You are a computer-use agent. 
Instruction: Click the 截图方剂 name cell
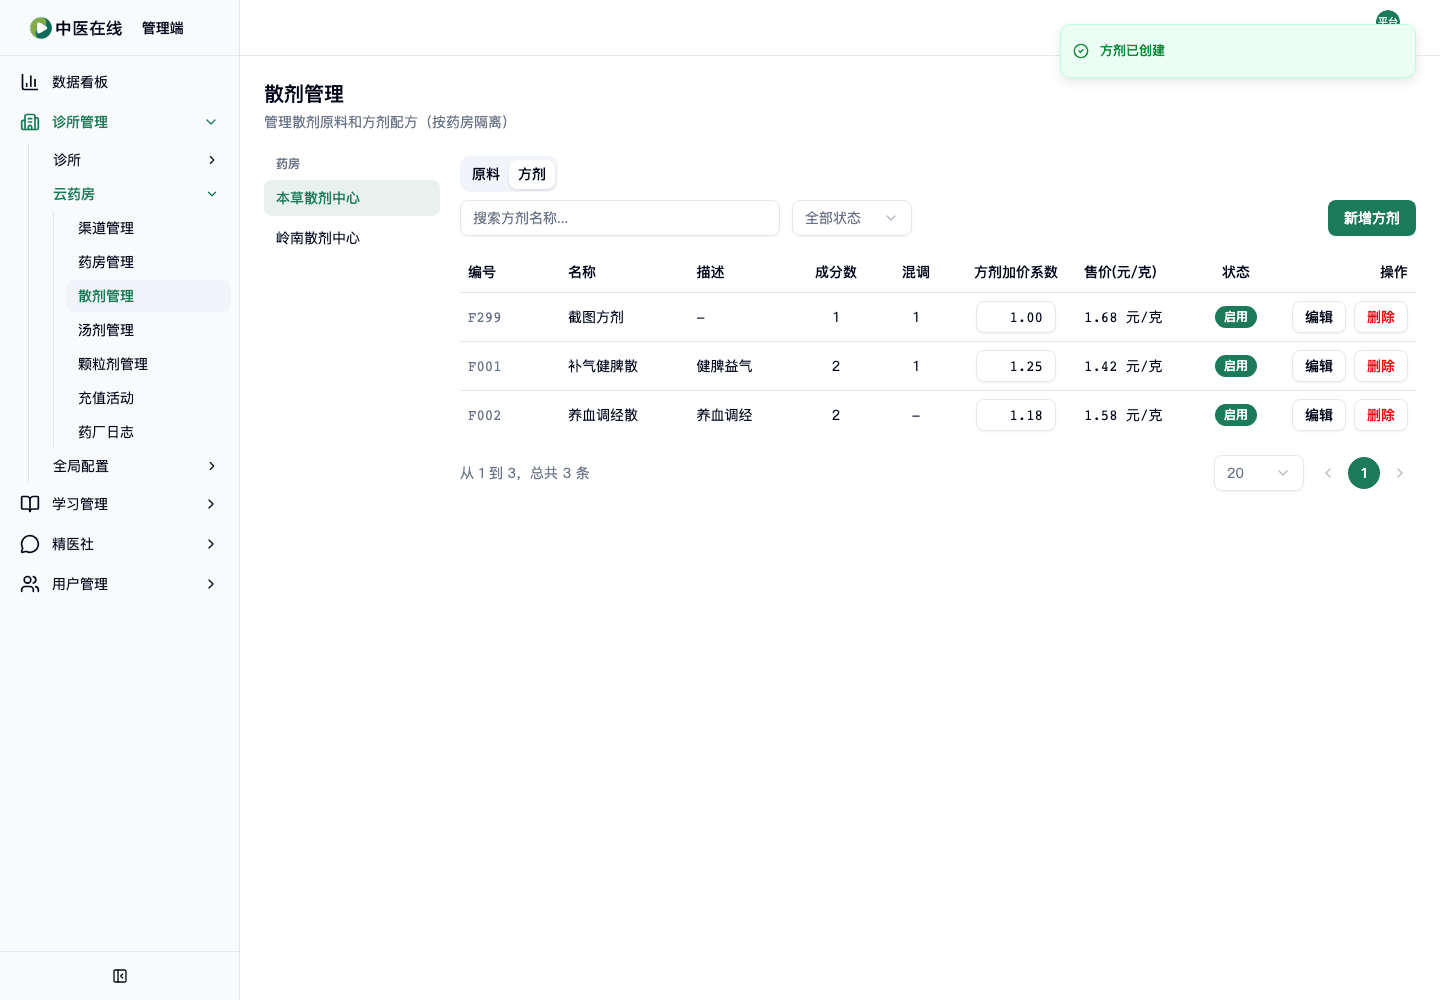pos(596,317)
